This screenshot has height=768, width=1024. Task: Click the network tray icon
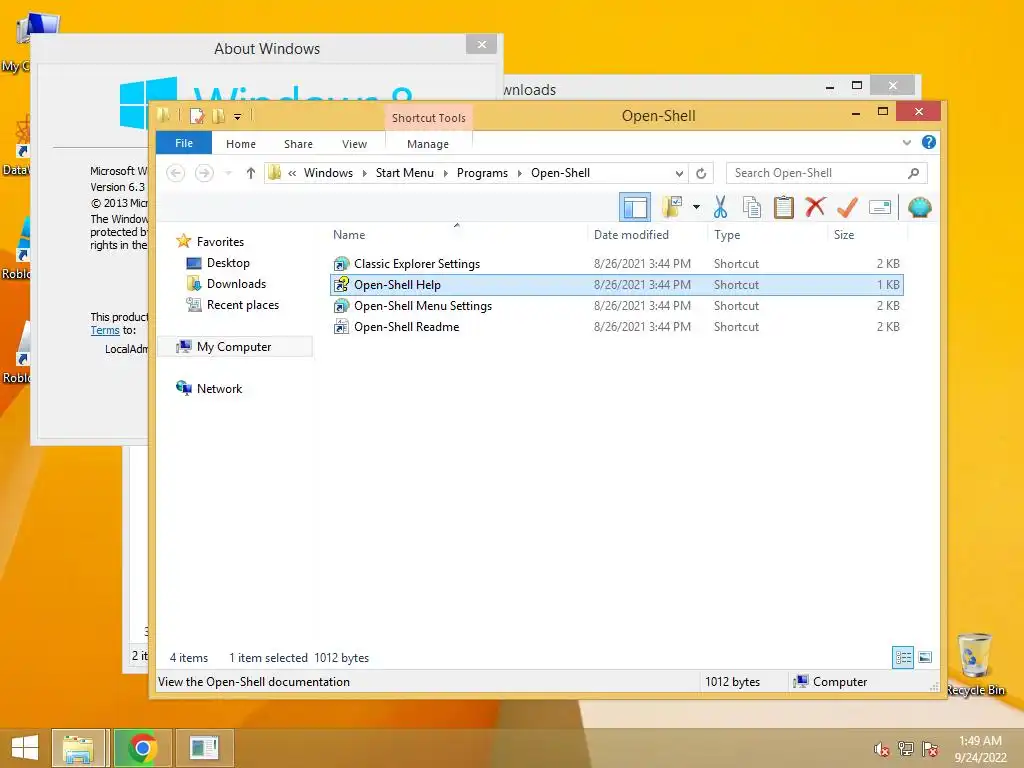click(x=905, y=749)
